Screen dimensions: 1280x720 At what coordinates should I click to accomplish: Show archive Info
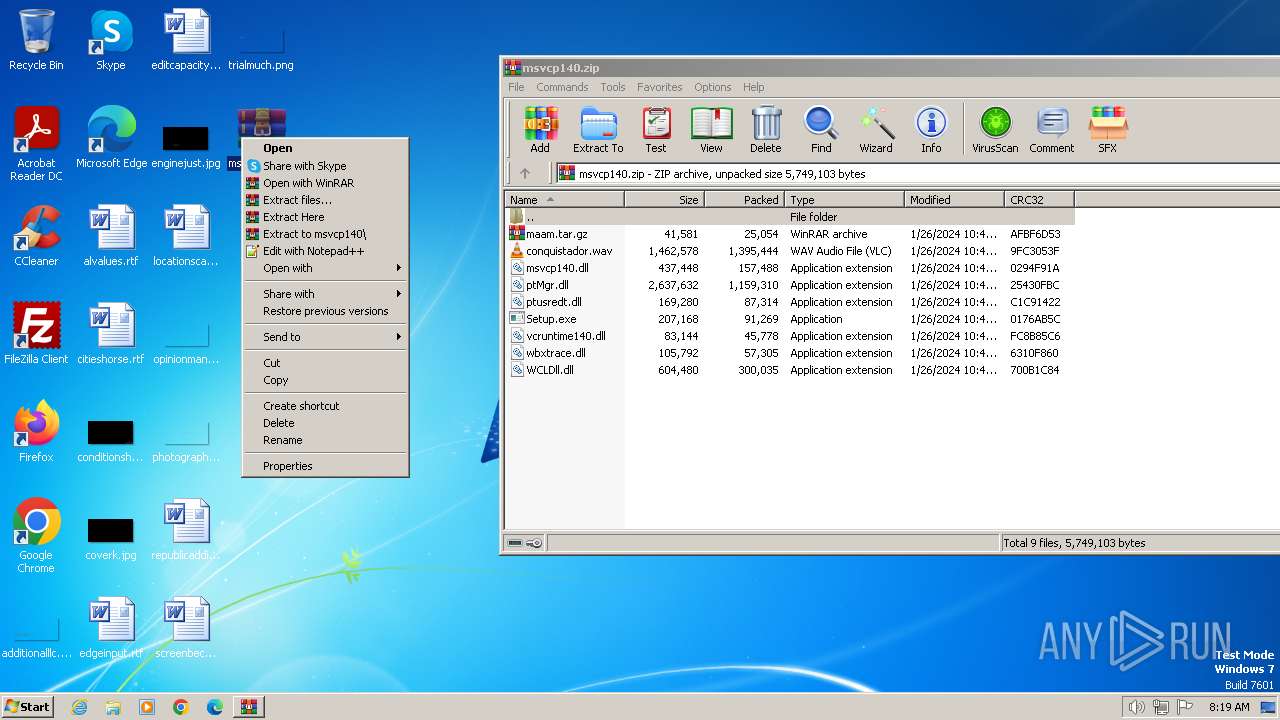click(x=931, y=130)
